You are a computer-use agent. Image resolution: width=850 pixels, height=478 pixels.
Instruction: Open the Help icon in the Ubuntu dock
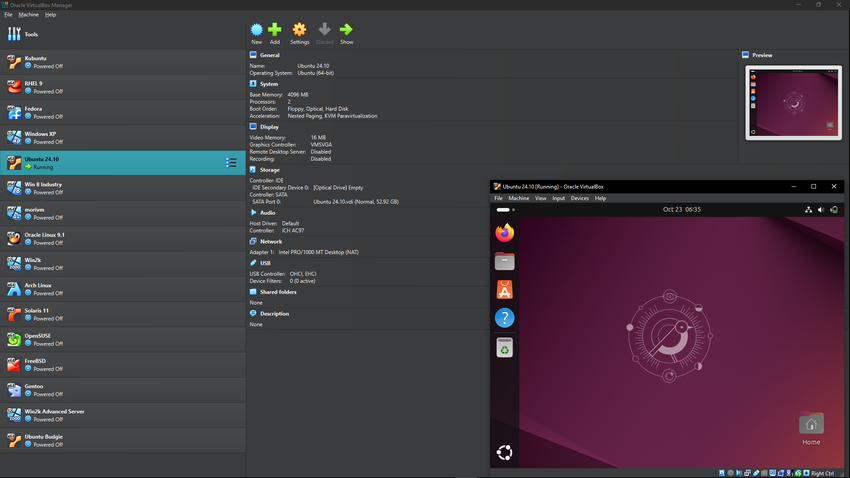click(x=504, y=318)
